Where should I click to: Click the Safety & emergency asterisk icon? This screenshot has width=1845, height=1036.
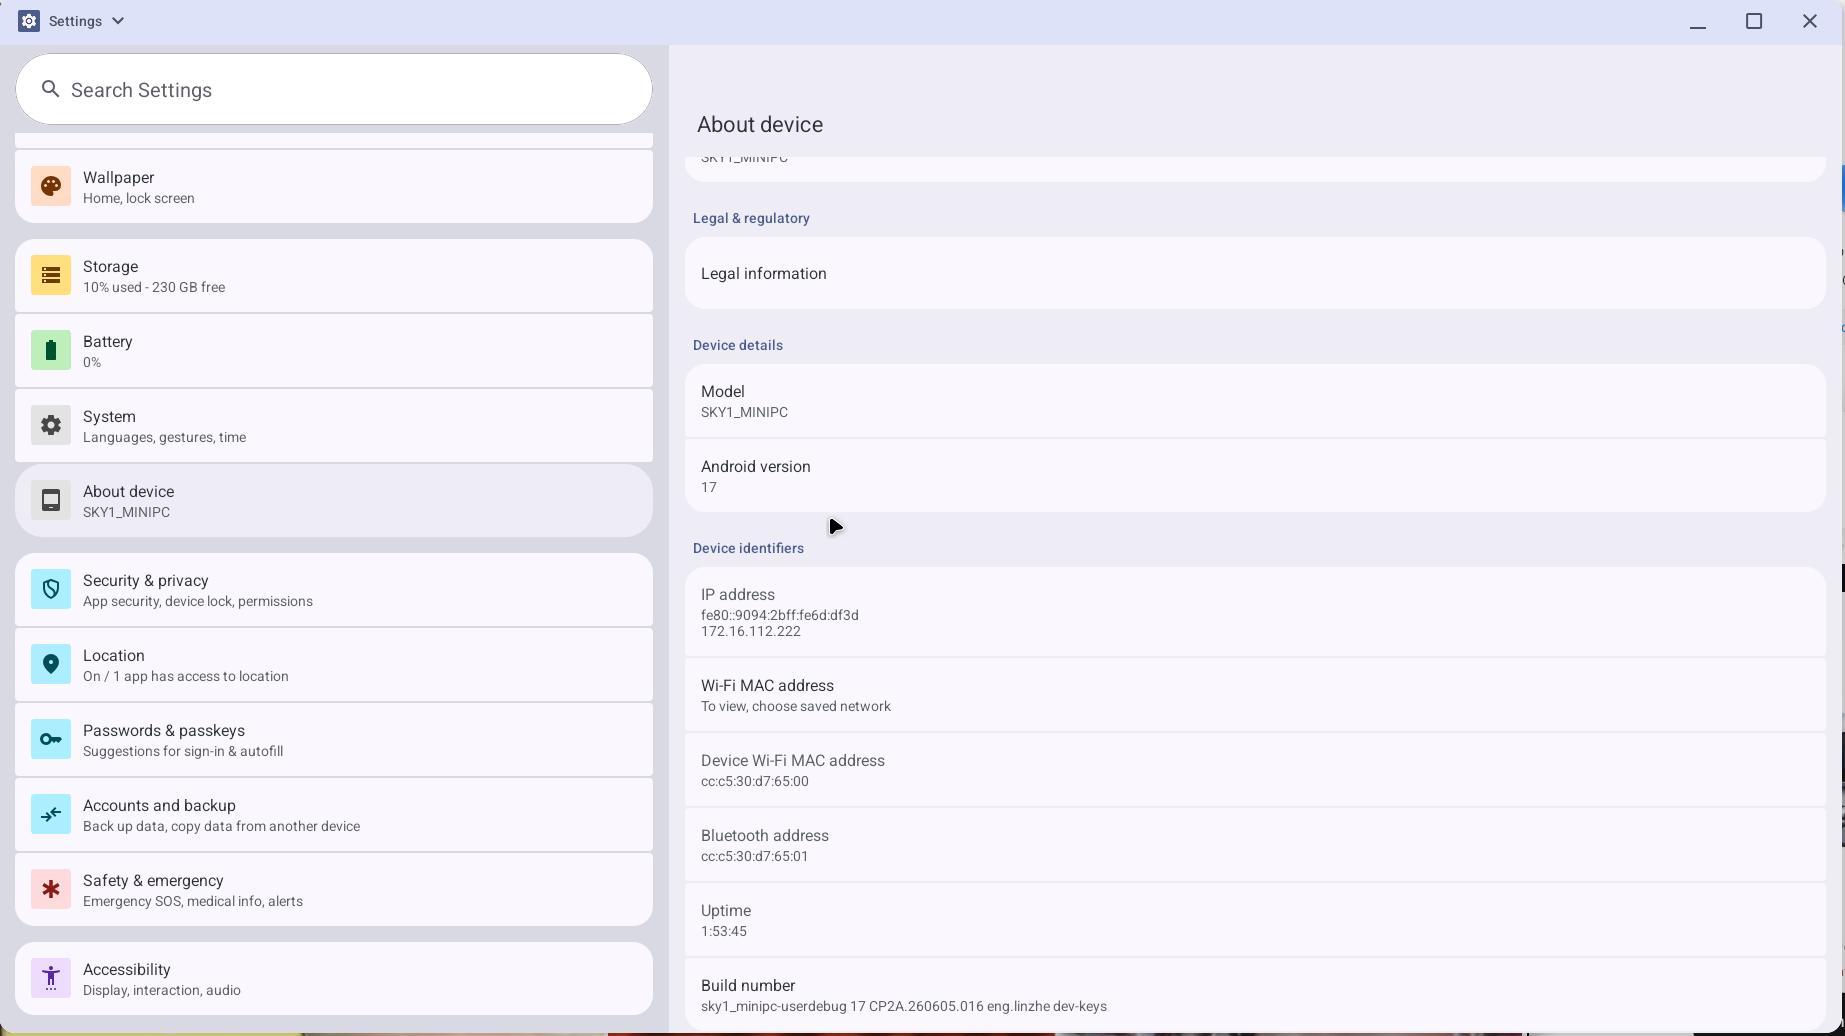click(x=51, y=890)
